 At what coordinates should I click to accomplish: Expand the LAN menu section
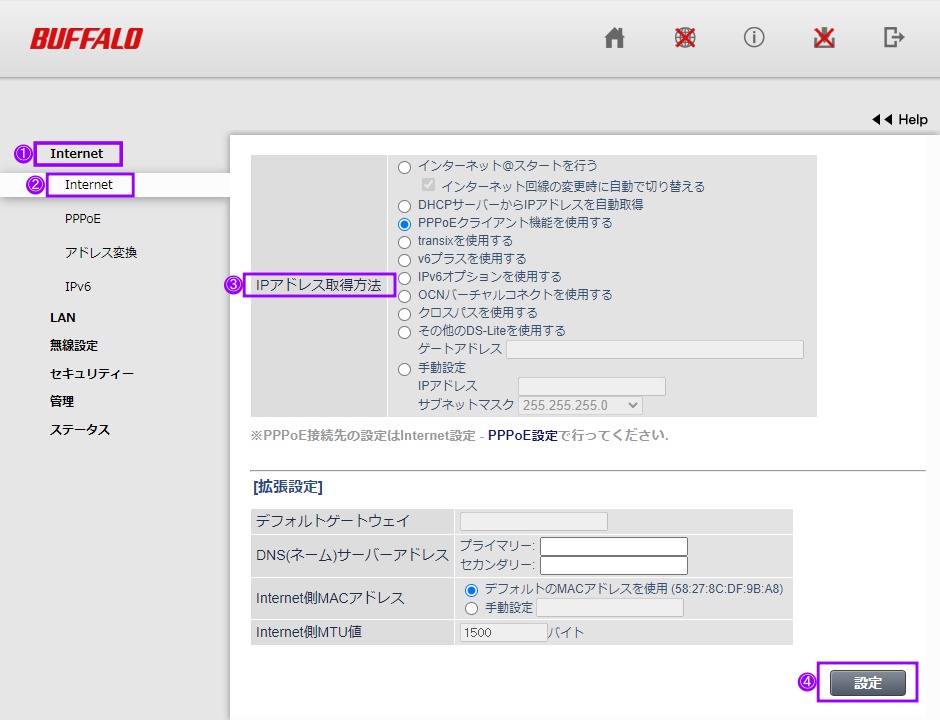coord(62,318)
